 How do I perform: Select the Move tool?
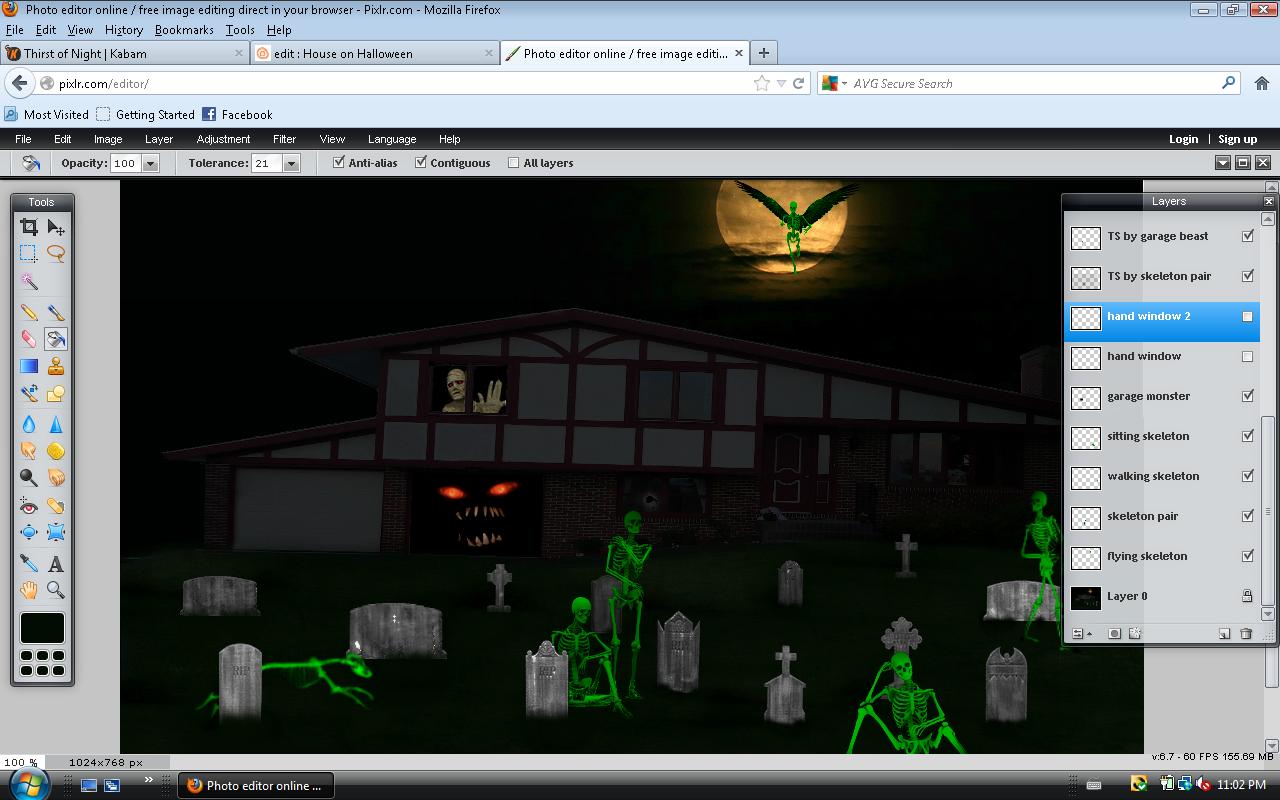56,228
